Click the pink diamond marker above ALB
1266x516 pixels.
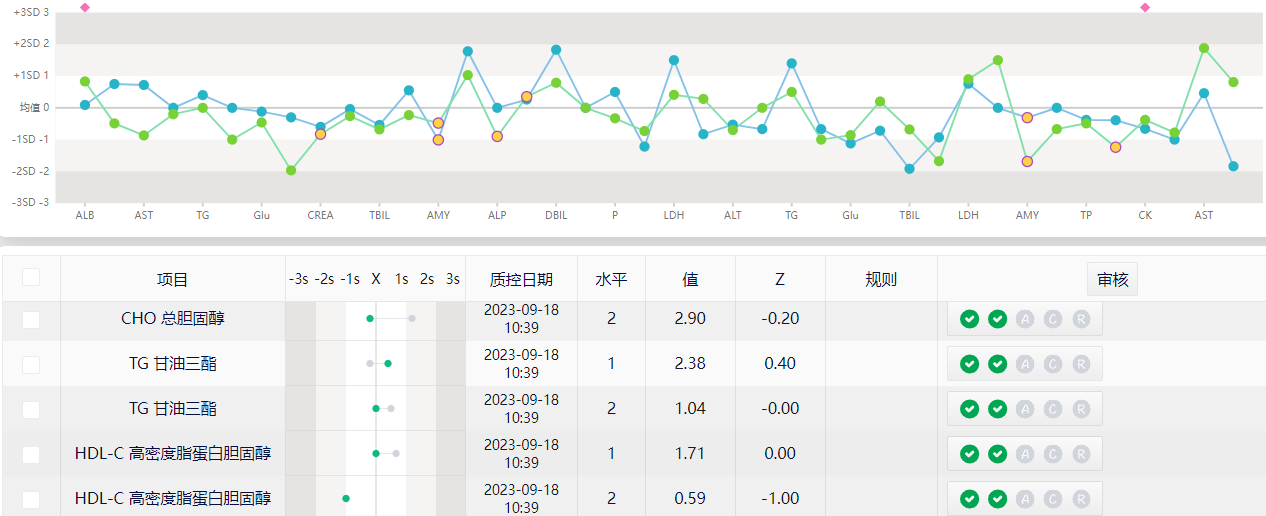(x=85, y=7)
